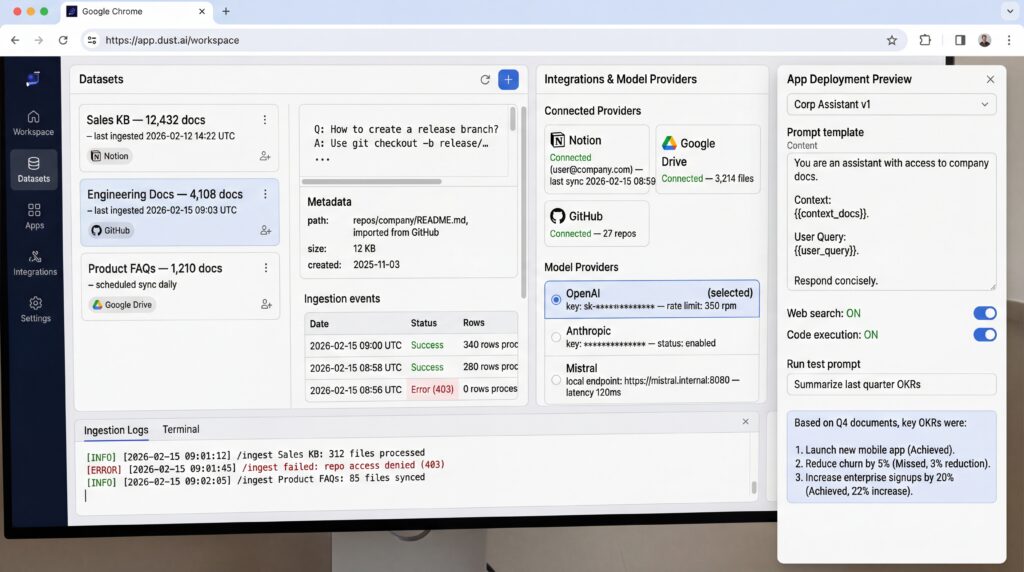Image resolution: width=1024 pixels, height=572 pixels.
Task: Click the resize handle of Prompt template box
Action: [993, 287]
